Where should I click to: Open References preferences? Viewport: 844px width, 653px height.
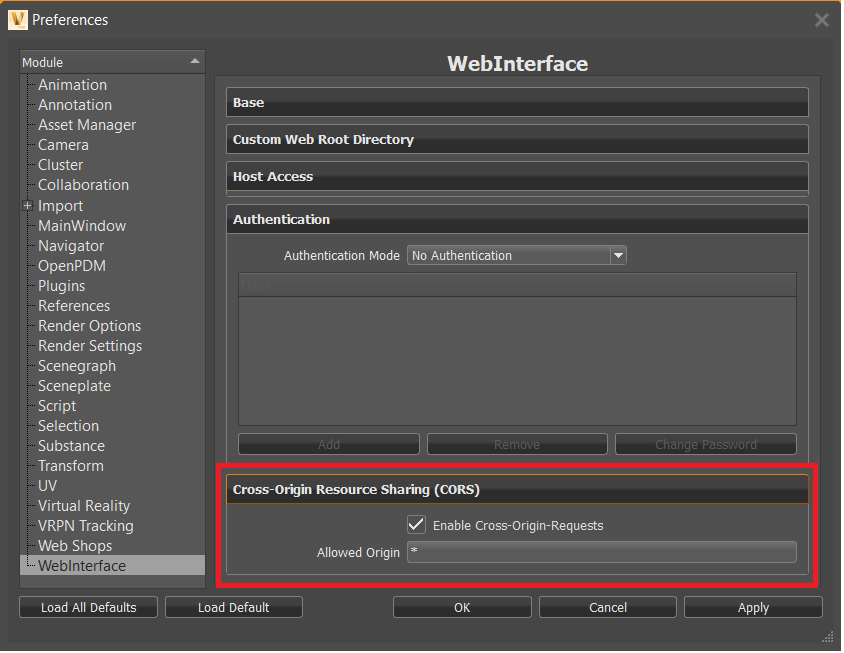74,306
